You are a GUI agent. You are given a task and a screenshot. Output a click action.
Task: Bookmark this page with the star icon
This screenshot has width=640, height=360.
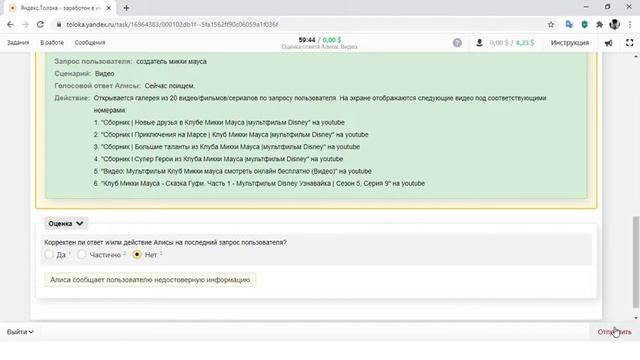point(551,24)
